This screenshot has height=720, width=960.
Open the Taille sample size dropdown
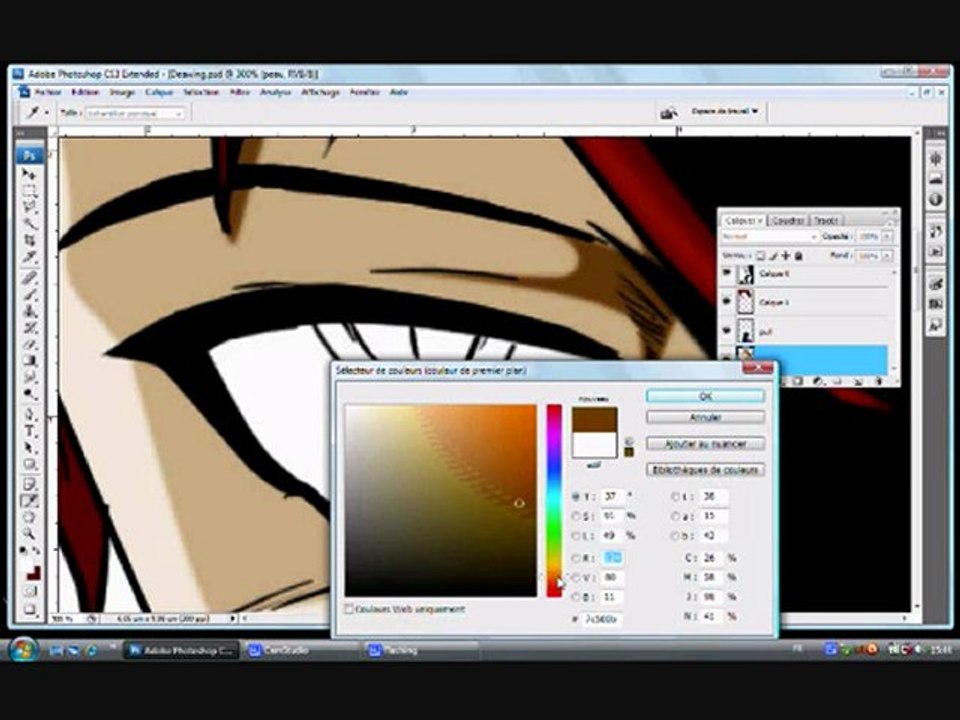tap(135, 113)
